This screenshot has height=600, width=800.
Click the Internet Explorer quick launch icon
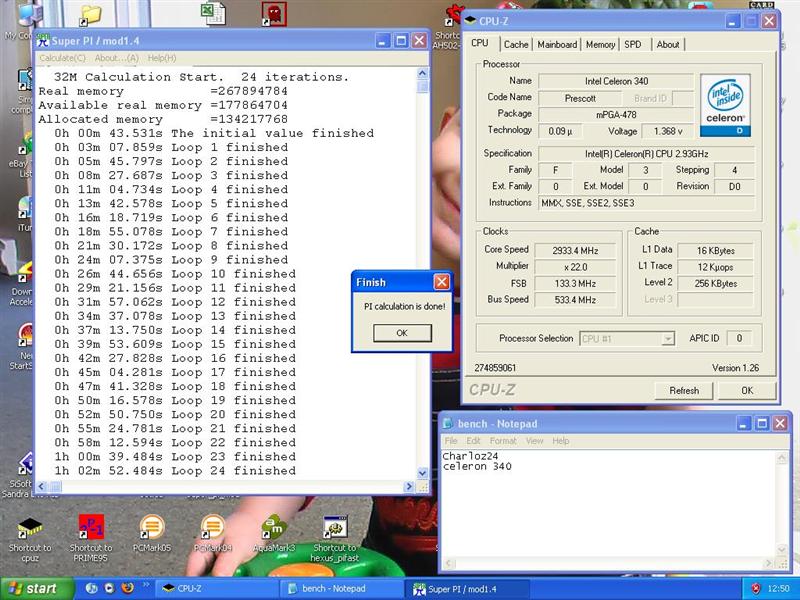[x=92, y=588]
